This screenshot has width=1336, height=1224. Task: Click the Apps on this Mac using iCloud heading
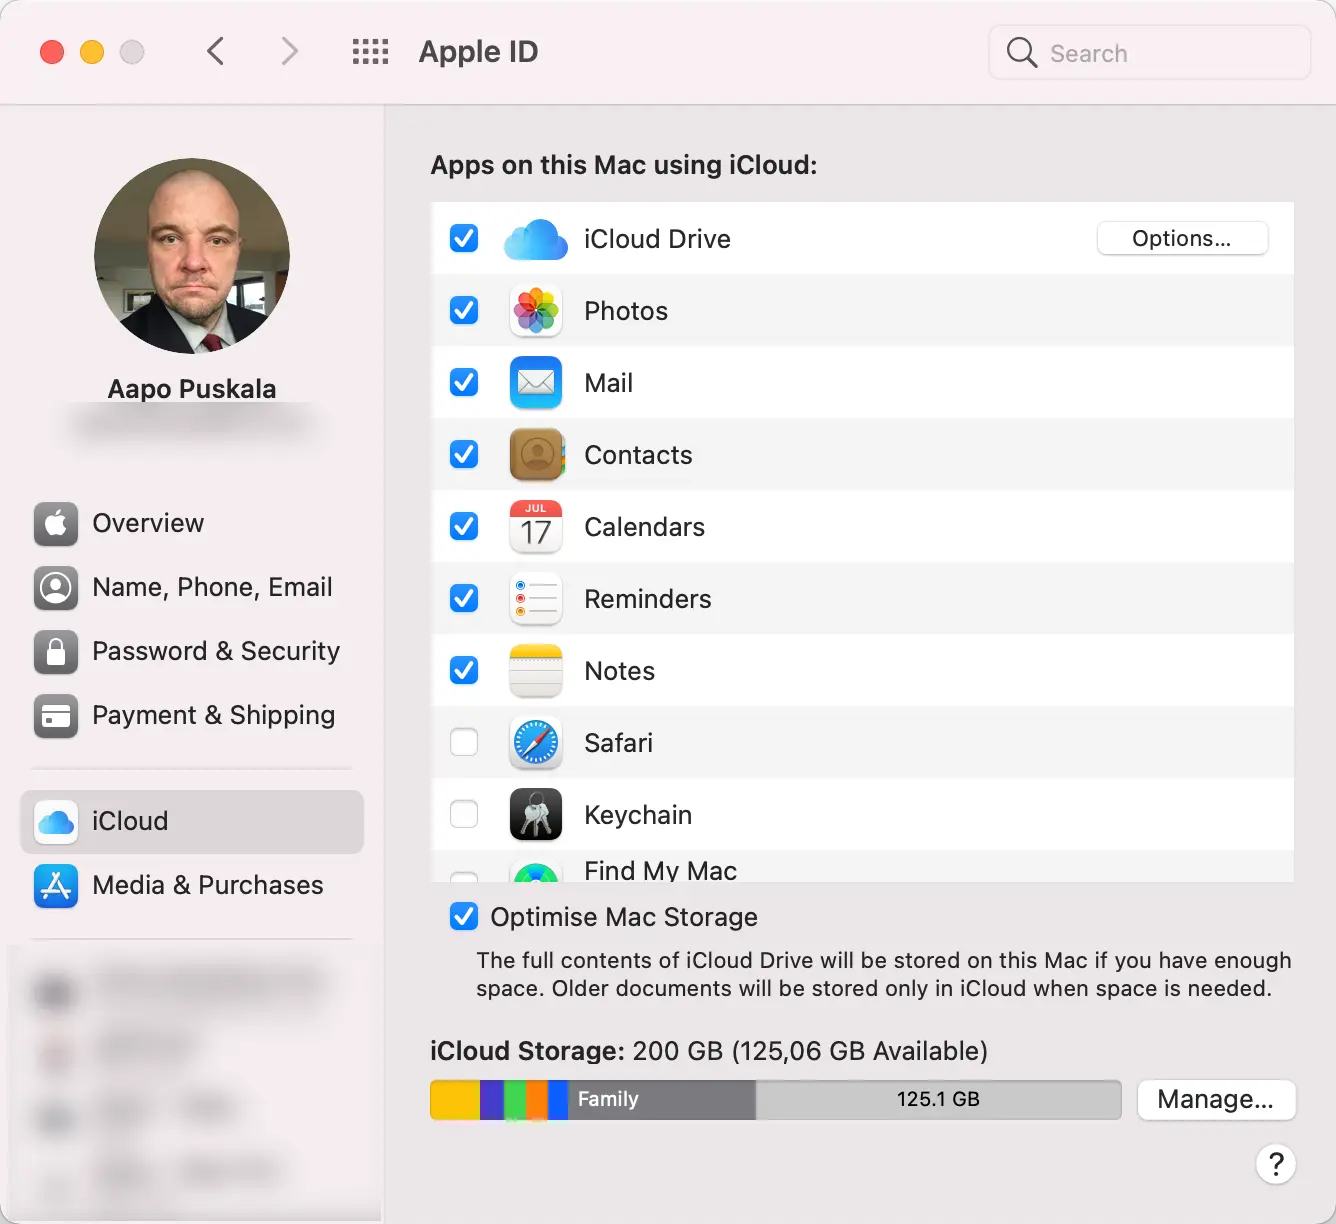point(624,165)
